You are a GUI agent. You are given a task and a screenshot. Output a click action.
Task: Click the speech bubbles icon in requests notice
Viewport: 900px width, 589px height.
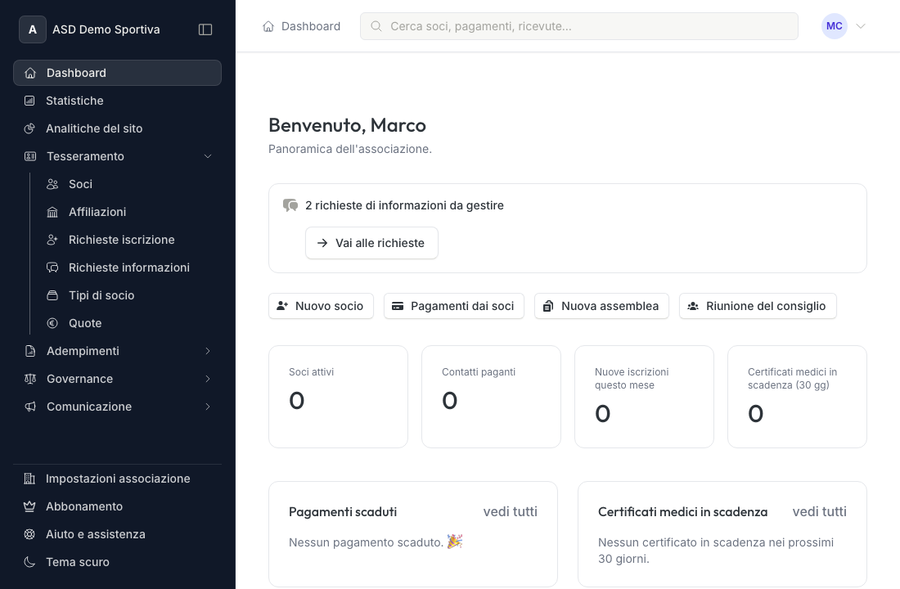pos(290,206)
